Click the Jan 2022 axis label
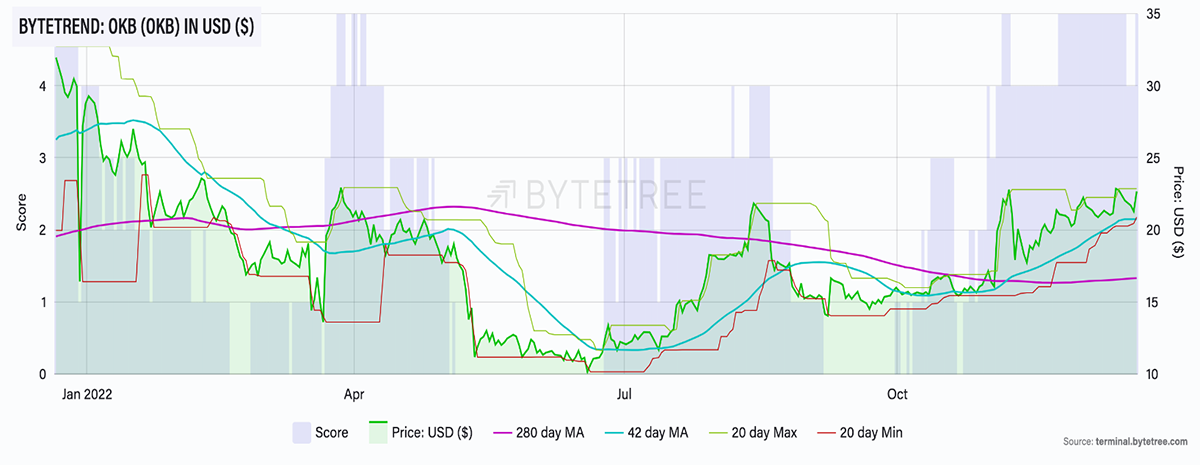Screen dimensions: 1200x465 click(x=87, y=393)
